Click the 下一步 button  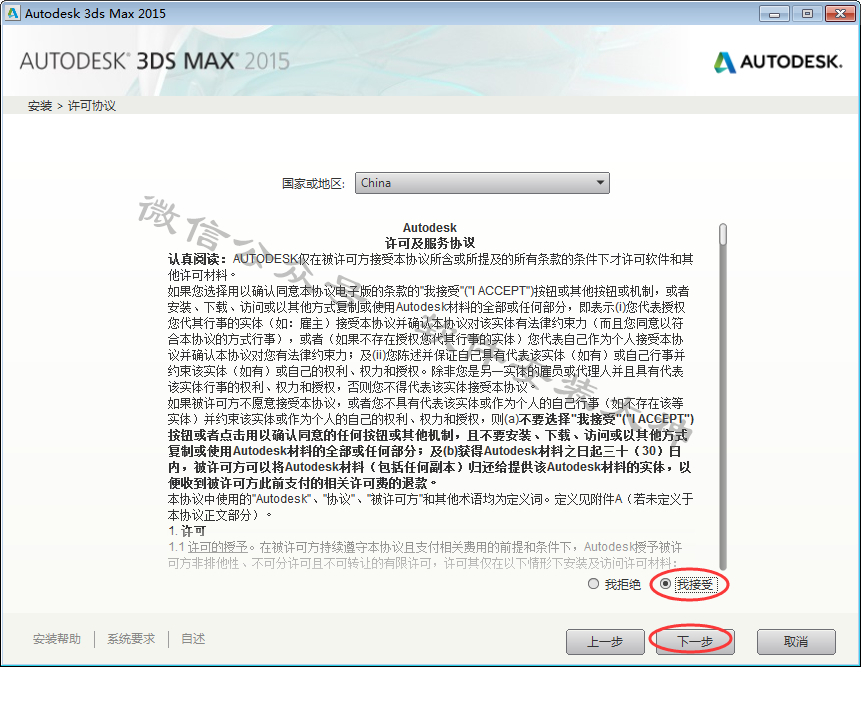(x=695, y=641)
